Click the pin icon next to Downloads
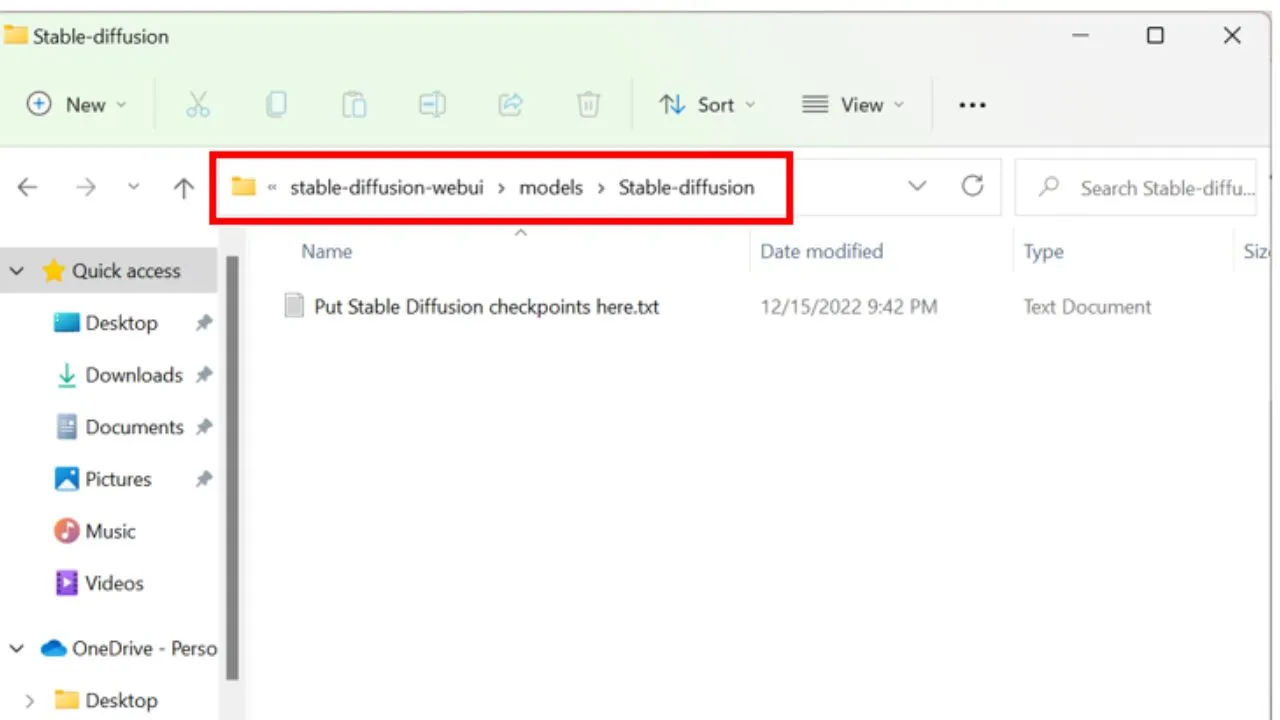The height and width of the screenshot is (720, 1280). coord(203,375)
